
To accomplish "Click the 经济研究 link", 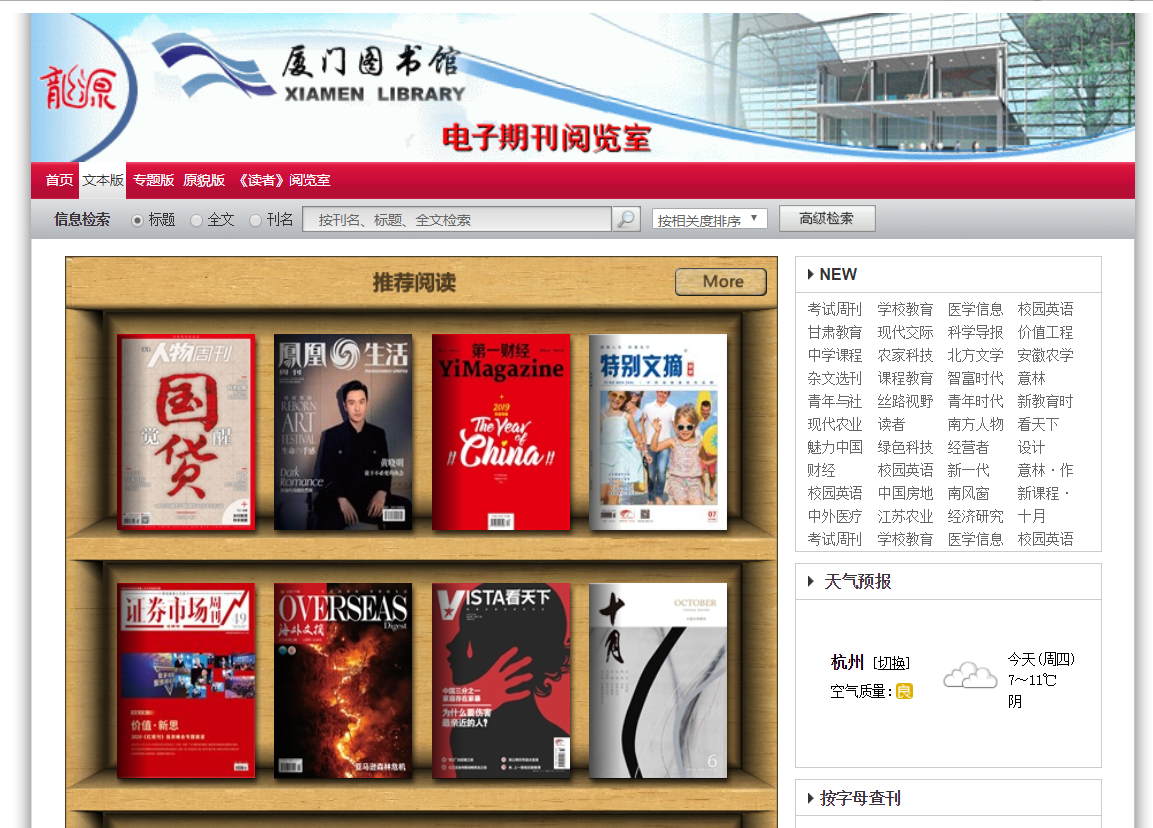I will (975, 516).
